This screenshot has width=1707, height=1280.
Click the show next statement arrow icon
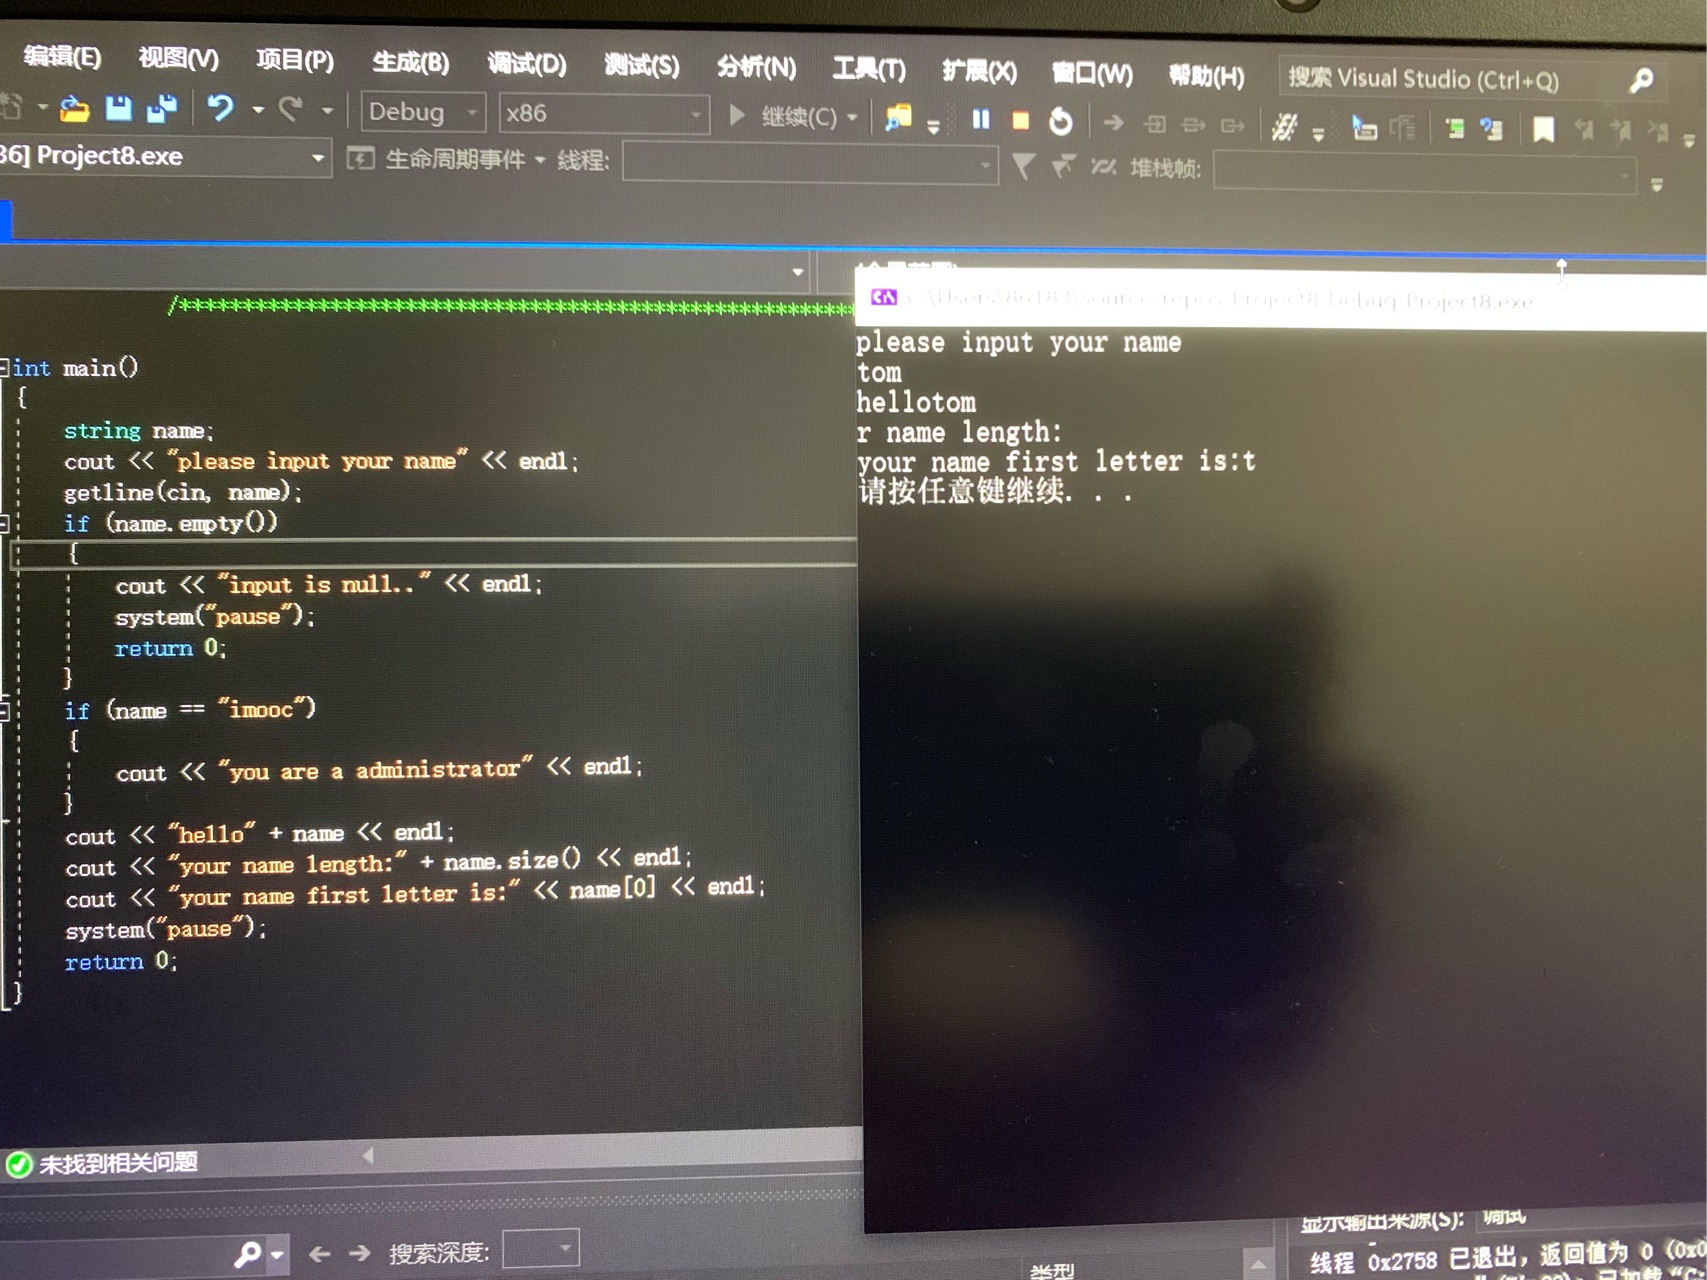(1113, 123)
